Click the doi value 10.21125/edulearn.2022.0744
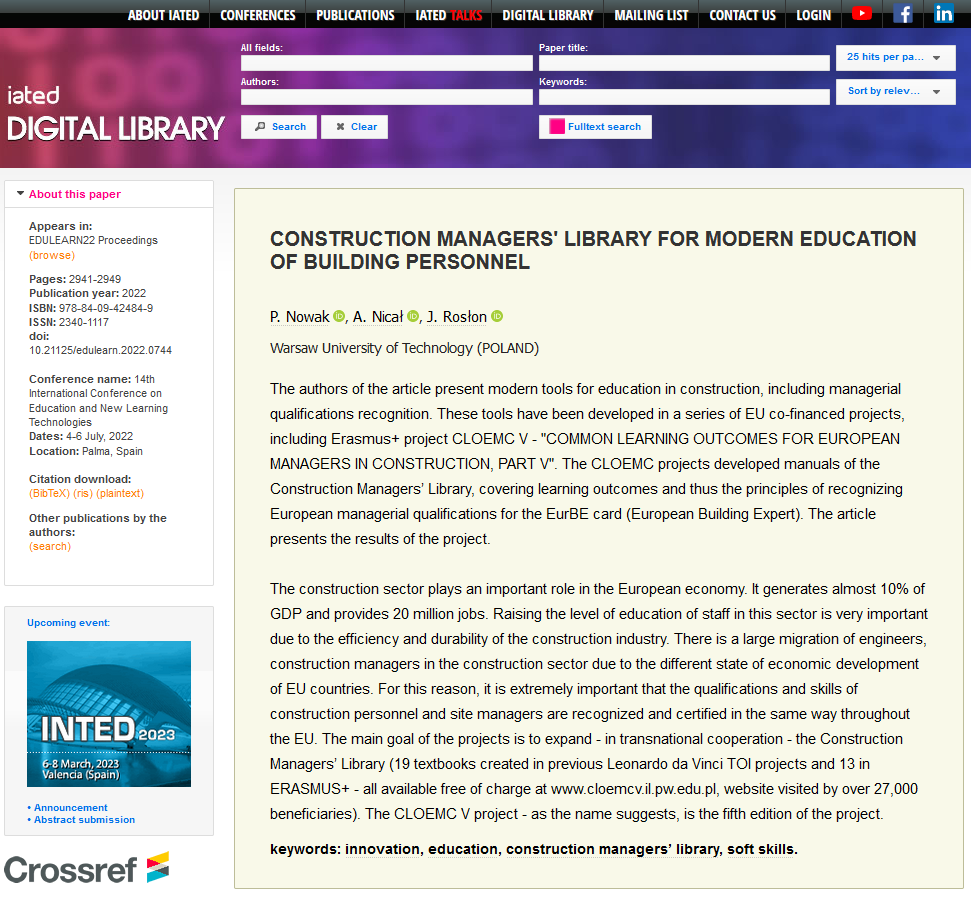Viewport: 971px width, 900px height. (100, 351)
